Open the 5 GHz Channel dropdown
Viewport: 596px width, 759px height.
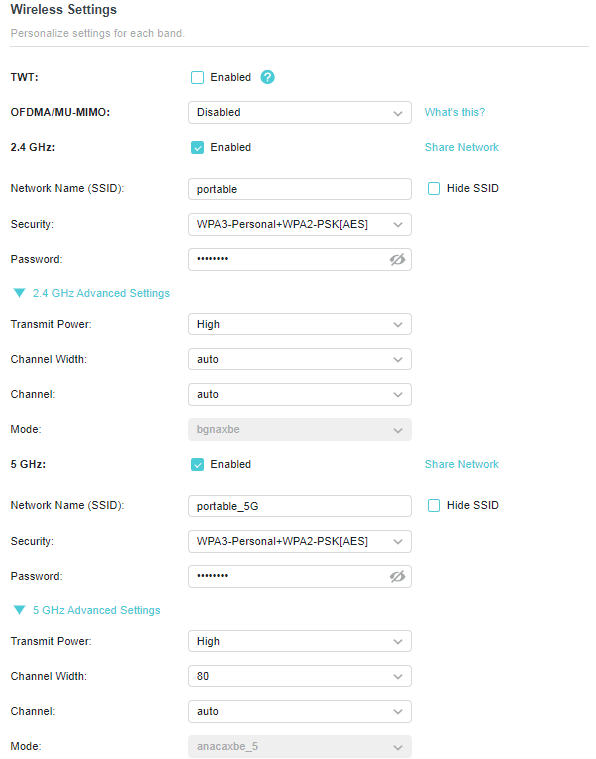point(300,712)
